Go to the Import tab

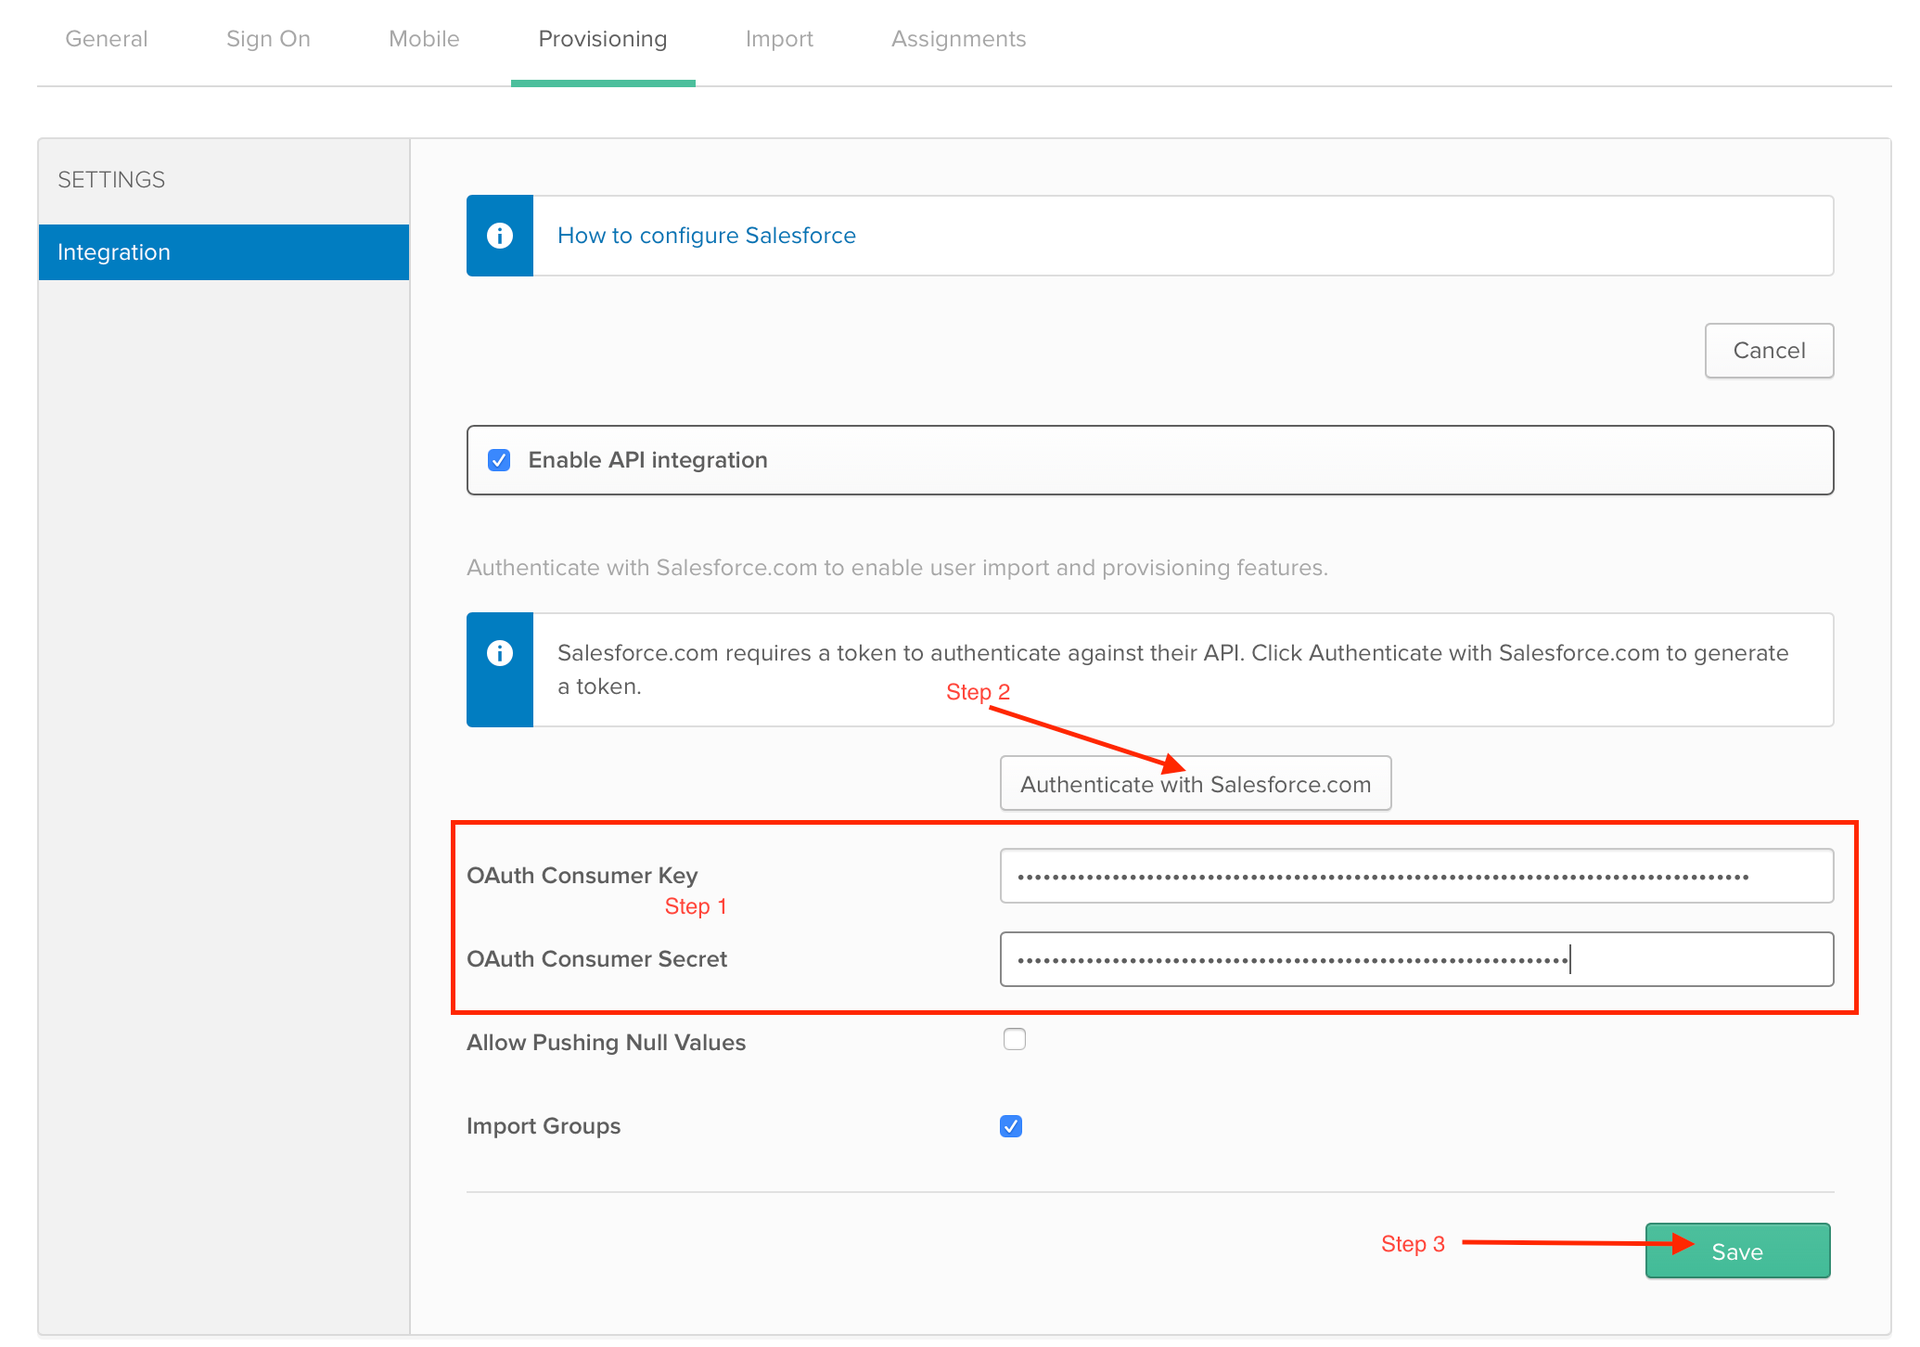pos(779,39)
